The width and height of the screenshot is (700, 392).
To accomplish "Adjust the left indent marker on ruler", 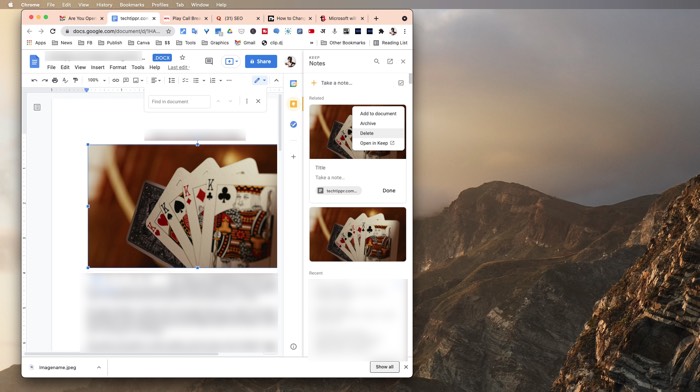I will (x=87, y=90).
